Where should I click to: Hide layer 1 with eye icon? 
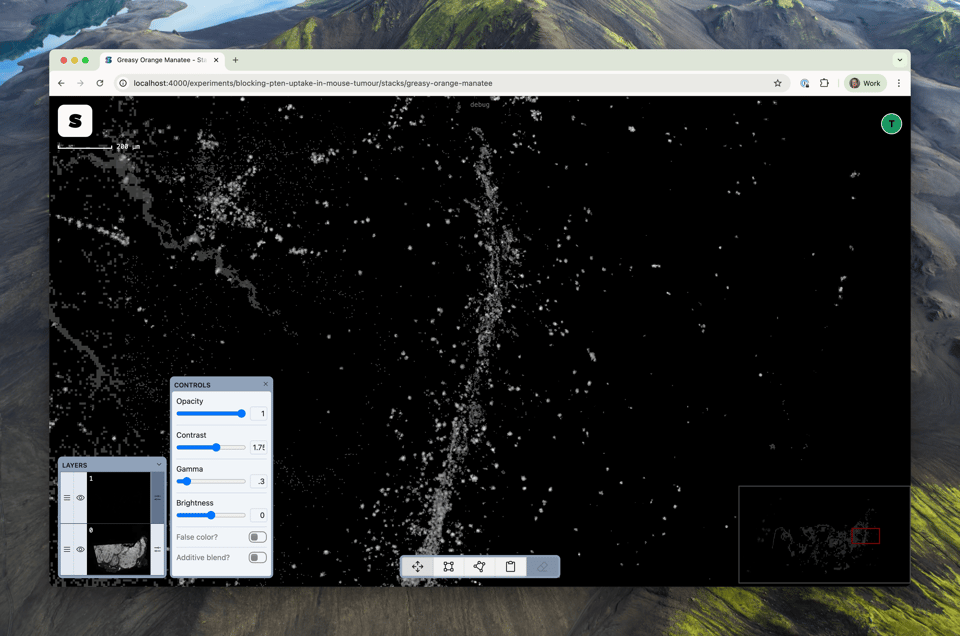[x=81, y=498]
